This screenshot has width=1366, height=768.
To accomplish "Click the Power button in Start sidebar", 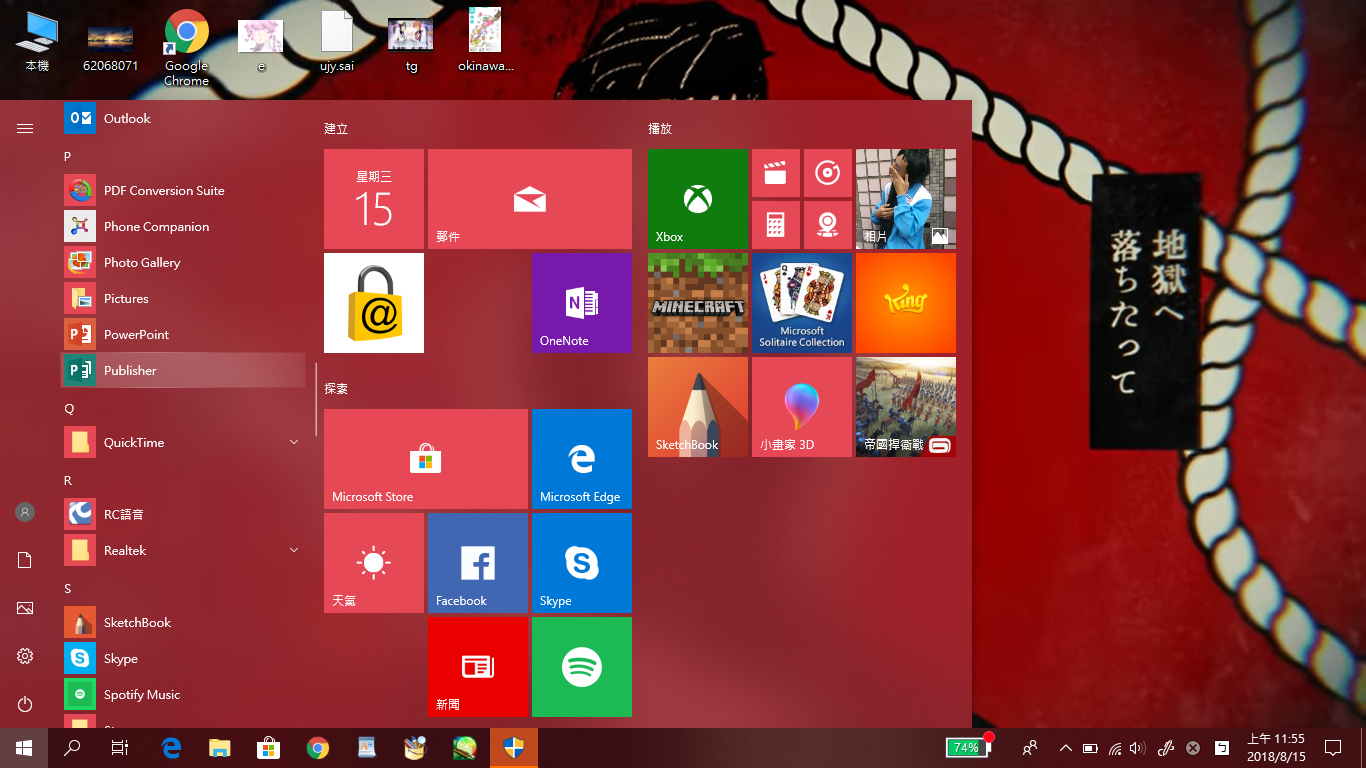I will click(25, 704).
